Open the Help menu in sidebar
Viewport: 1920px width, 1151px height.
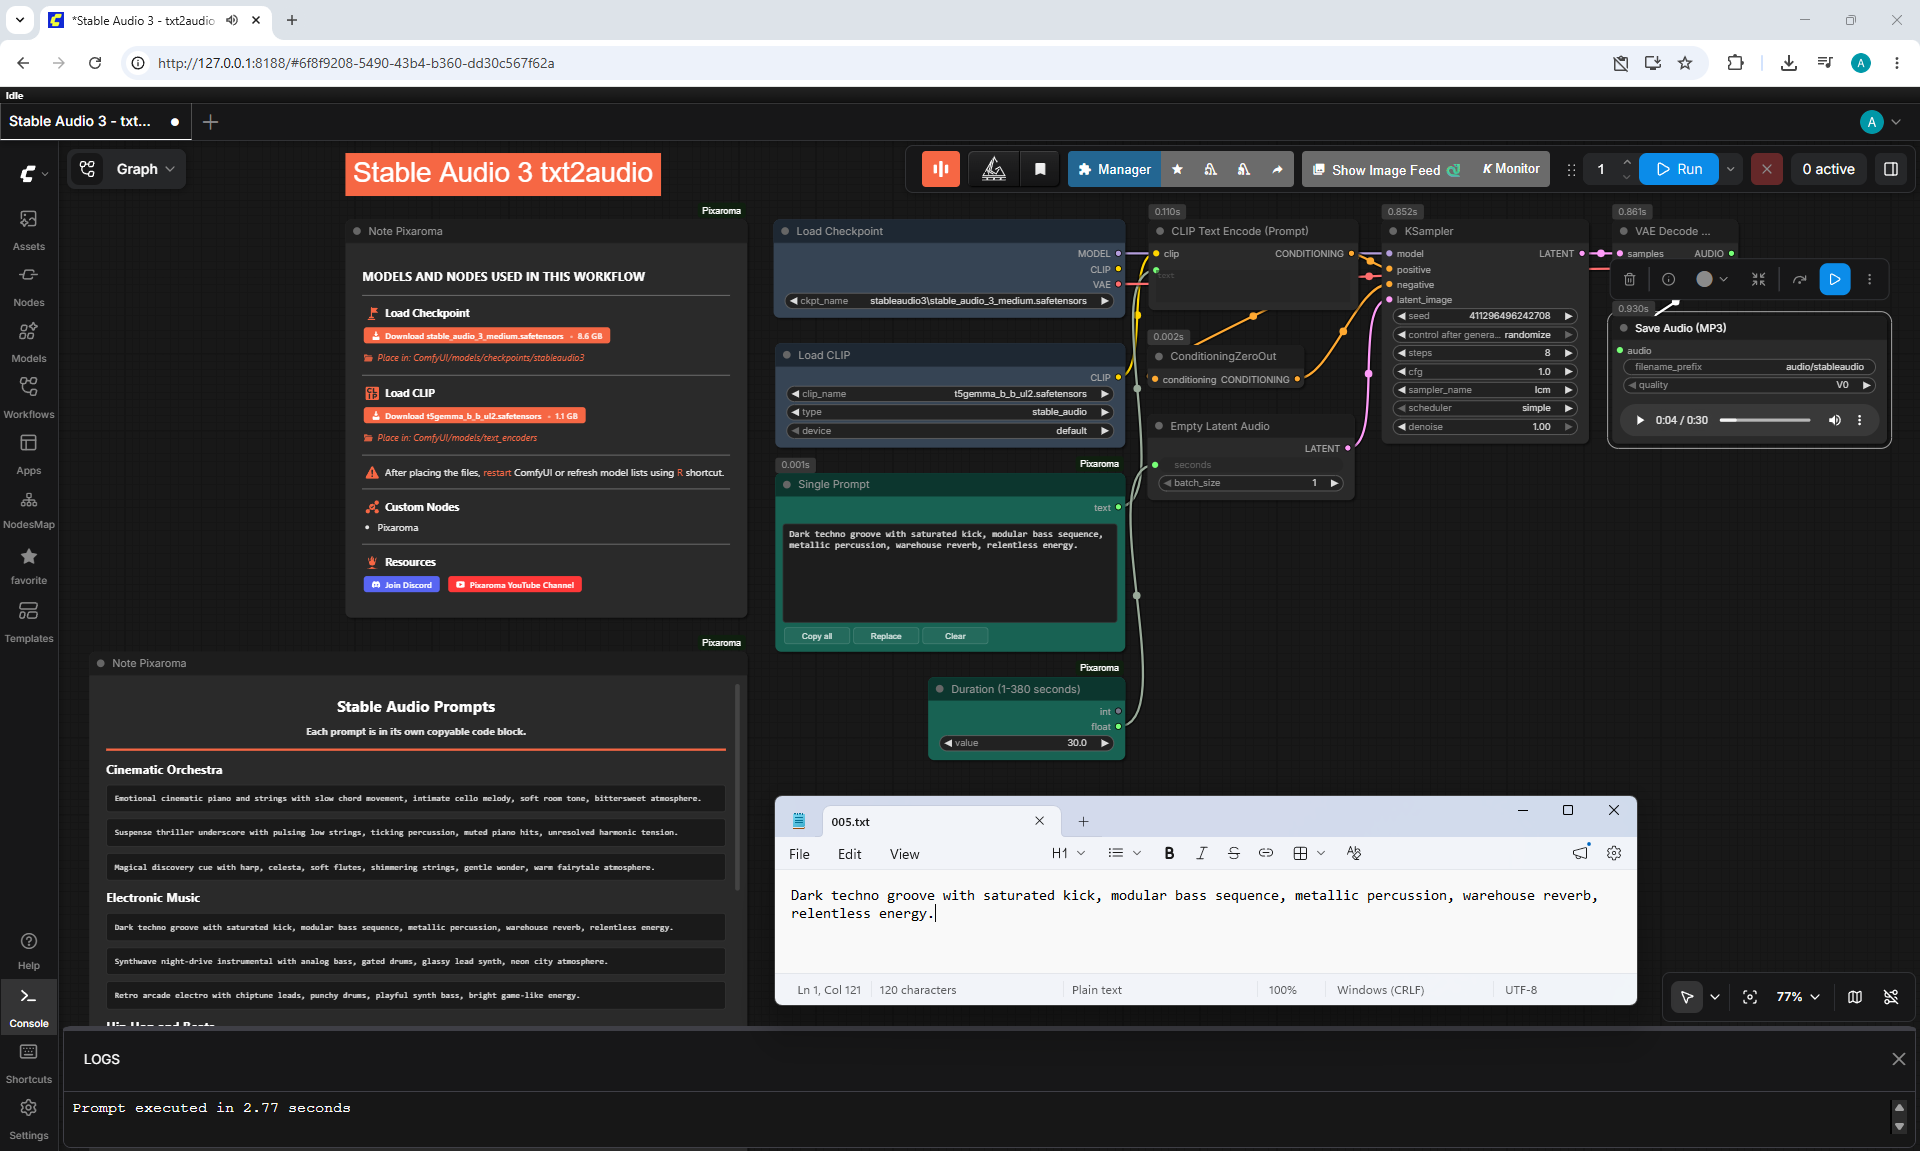pyautogui.click(x=29, y=950)
